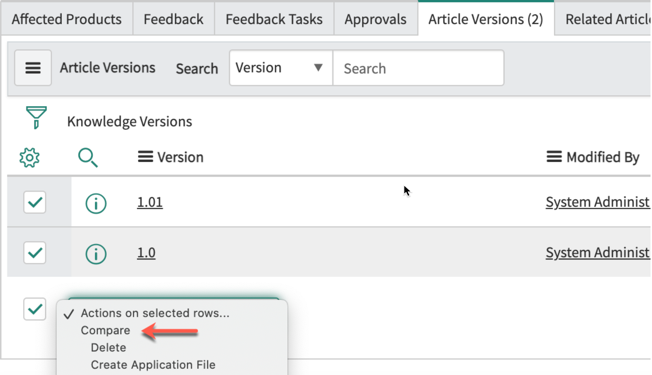Click the Knowledge Versions filter funnel icon
Screen dimensions: 652x375
pyautogui.click(x=36, y=118)
